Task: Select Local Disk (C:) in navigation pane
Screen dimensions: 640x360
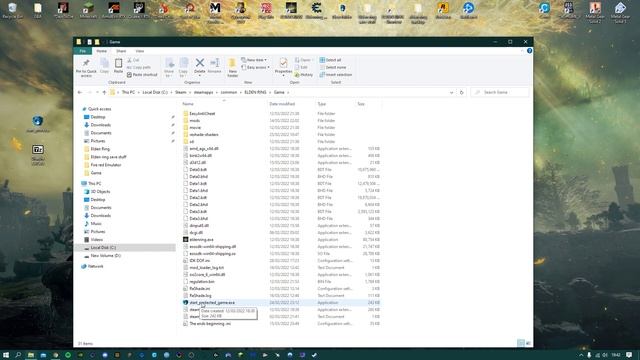Action: point(103,248)
